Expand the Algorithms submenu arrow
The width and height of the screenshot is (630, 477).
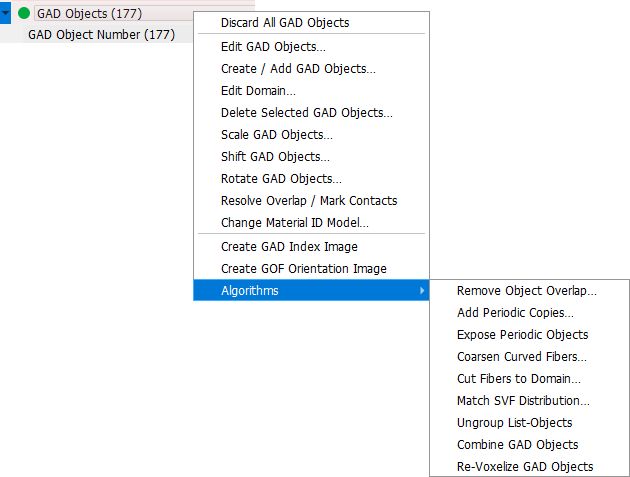point(422,291)
